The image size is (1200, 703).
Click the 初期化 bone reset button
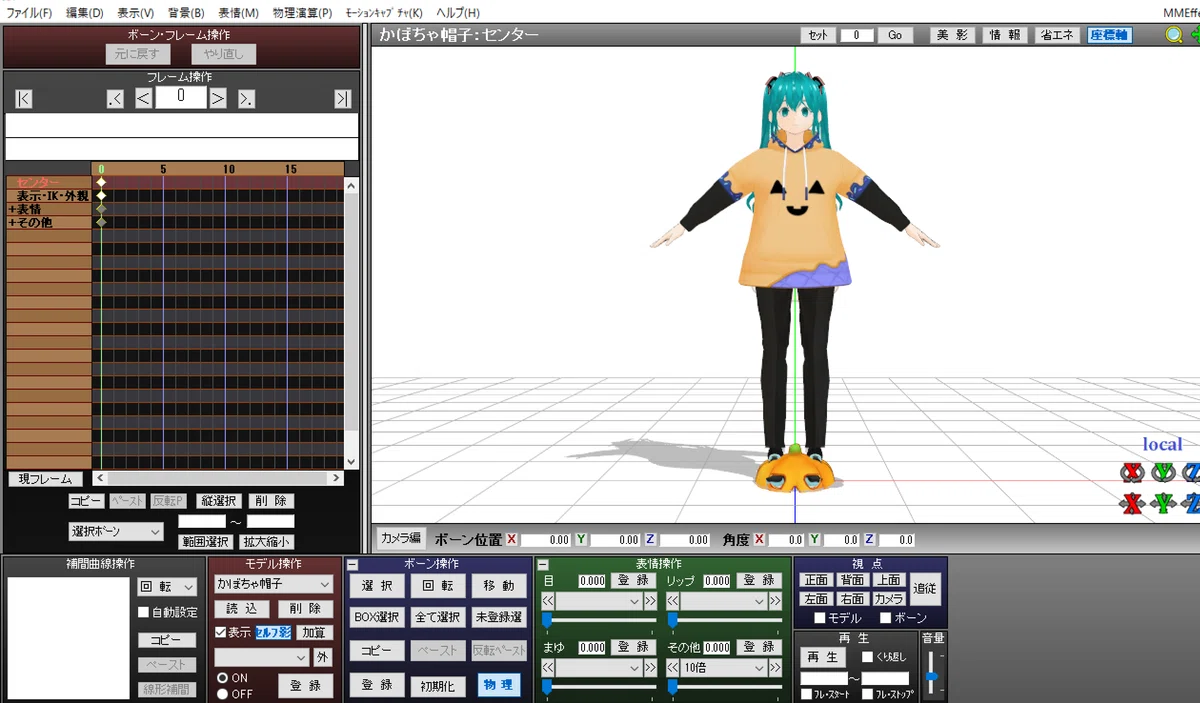pyautogui.click(x=437, y=686)
